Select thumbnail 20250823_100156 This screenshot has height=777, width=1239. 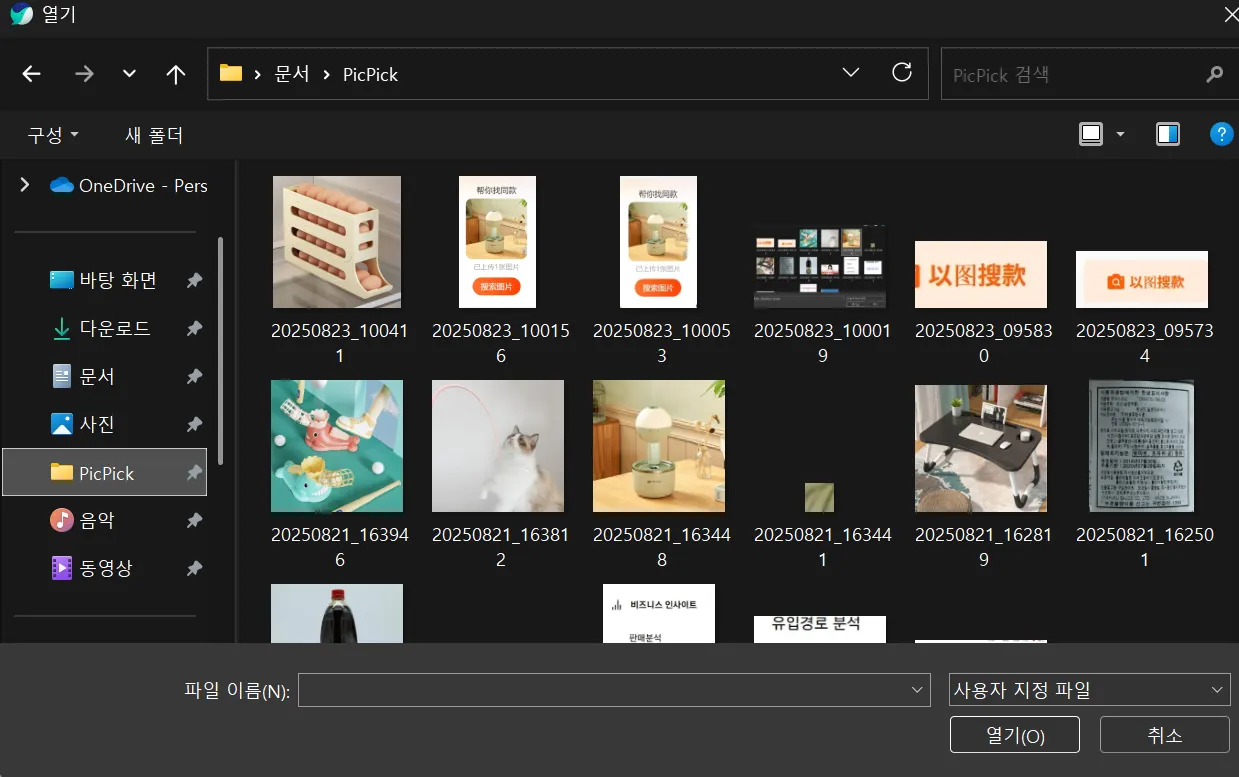click(x=497, y=242)
